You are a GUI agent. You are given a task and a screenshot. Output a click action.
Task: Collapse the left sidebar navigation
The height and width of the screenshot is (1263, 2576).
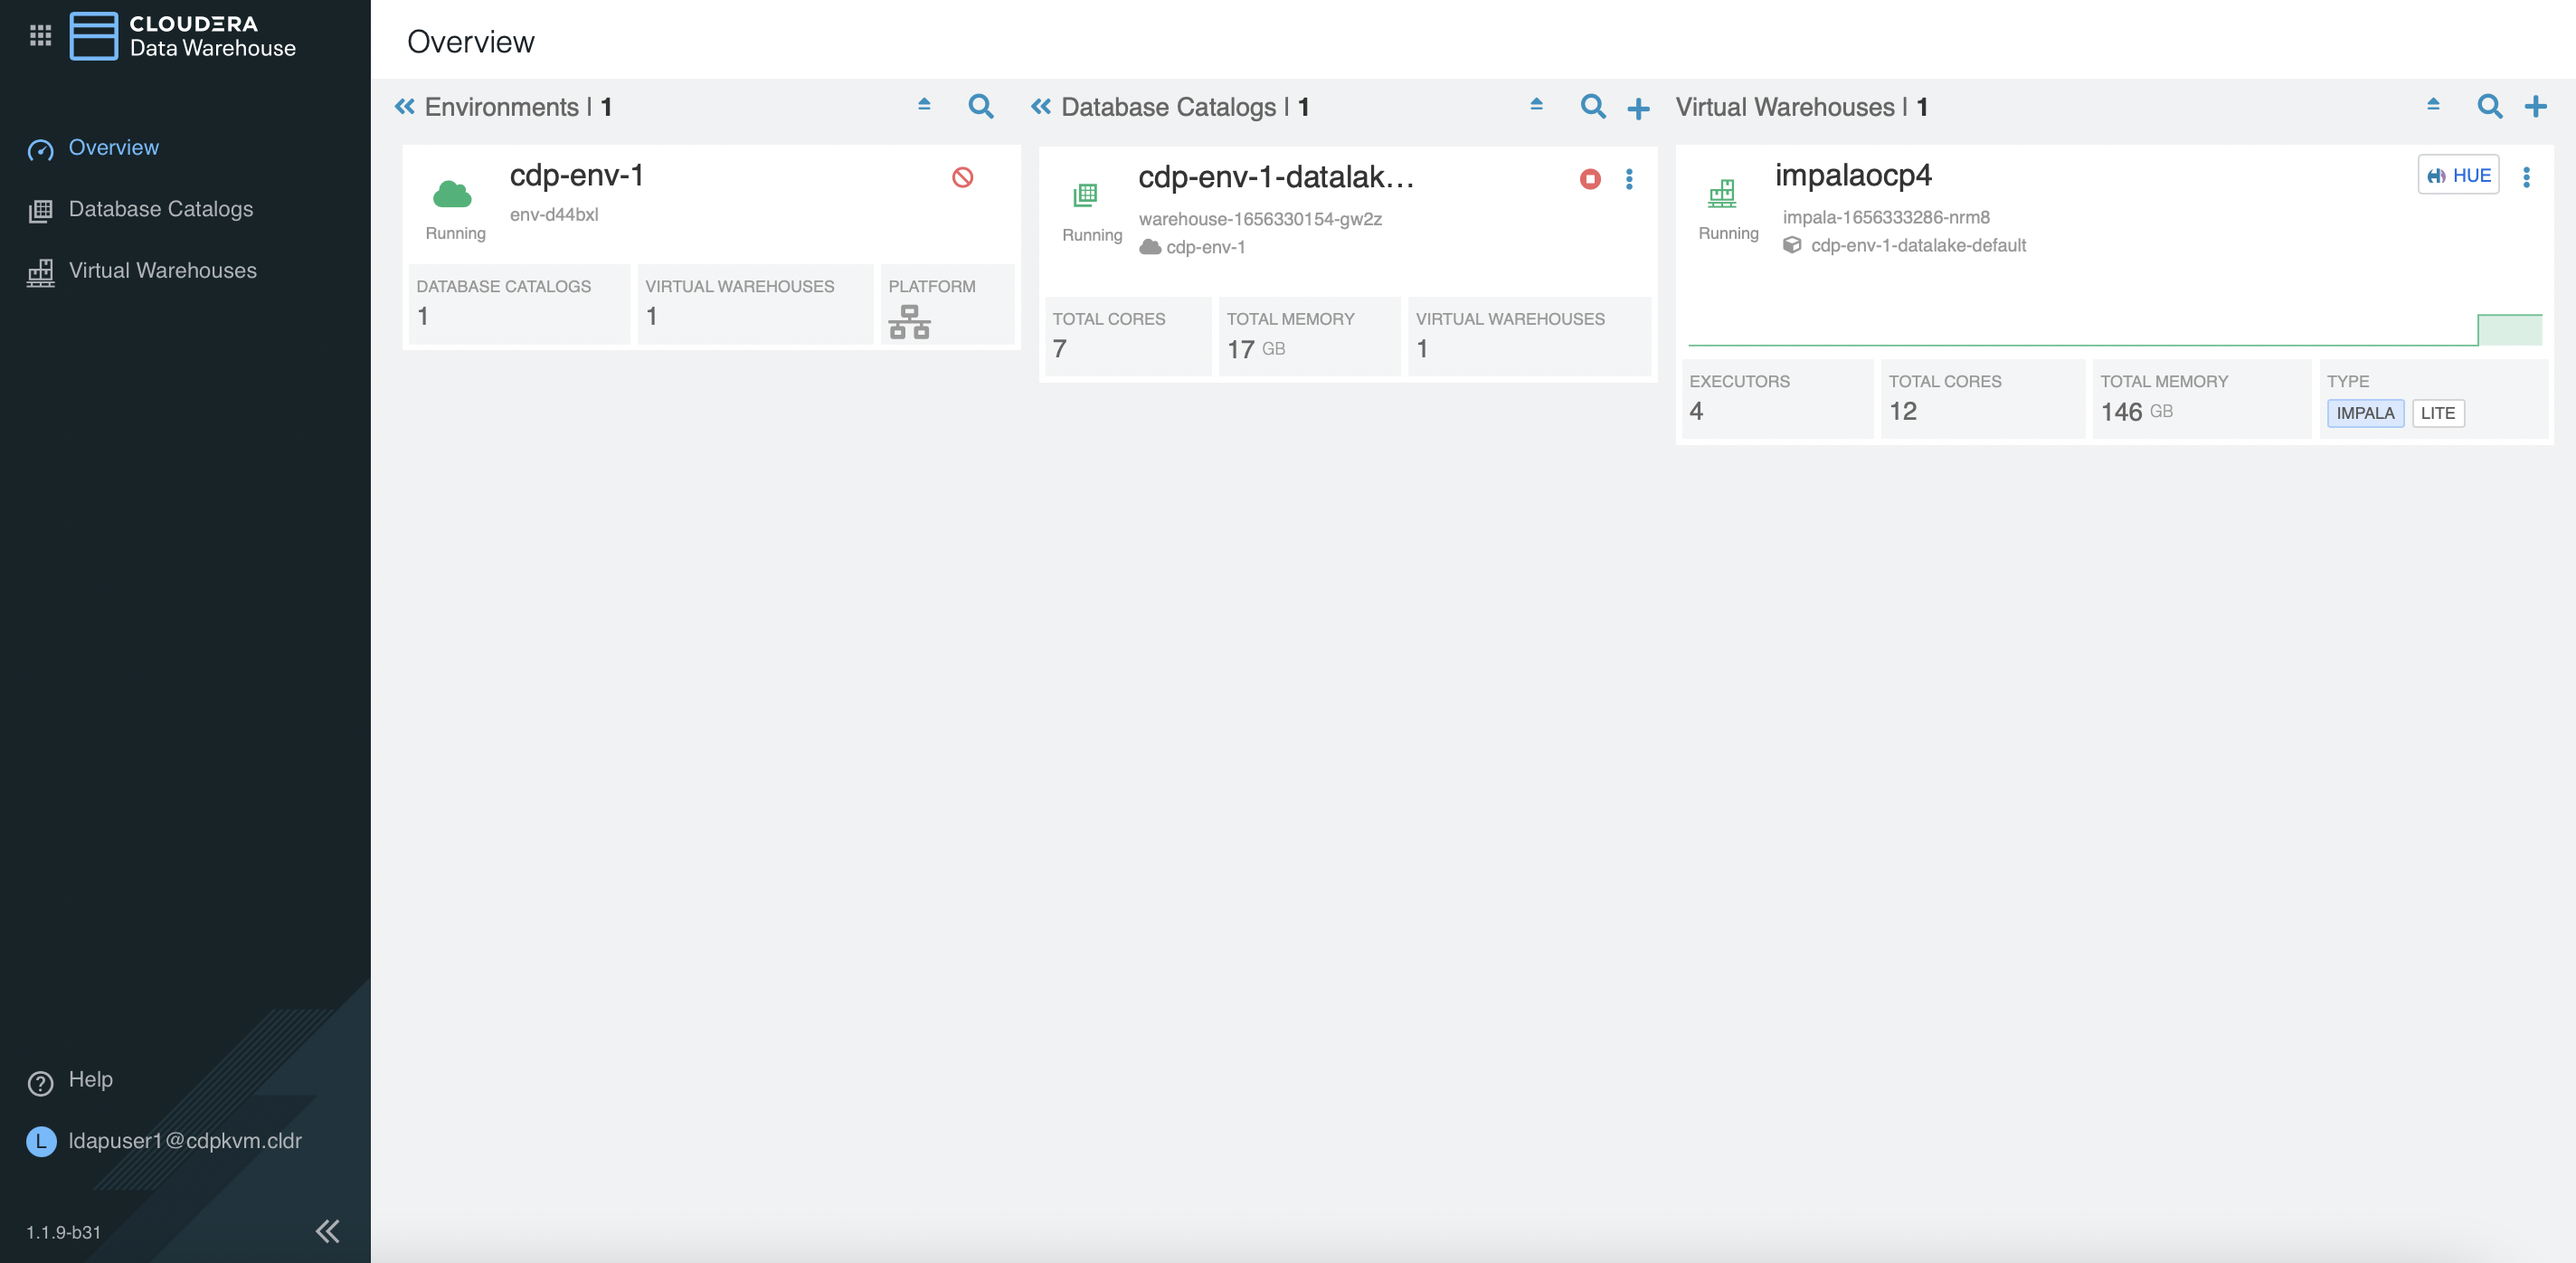[x=327, y=1230]
